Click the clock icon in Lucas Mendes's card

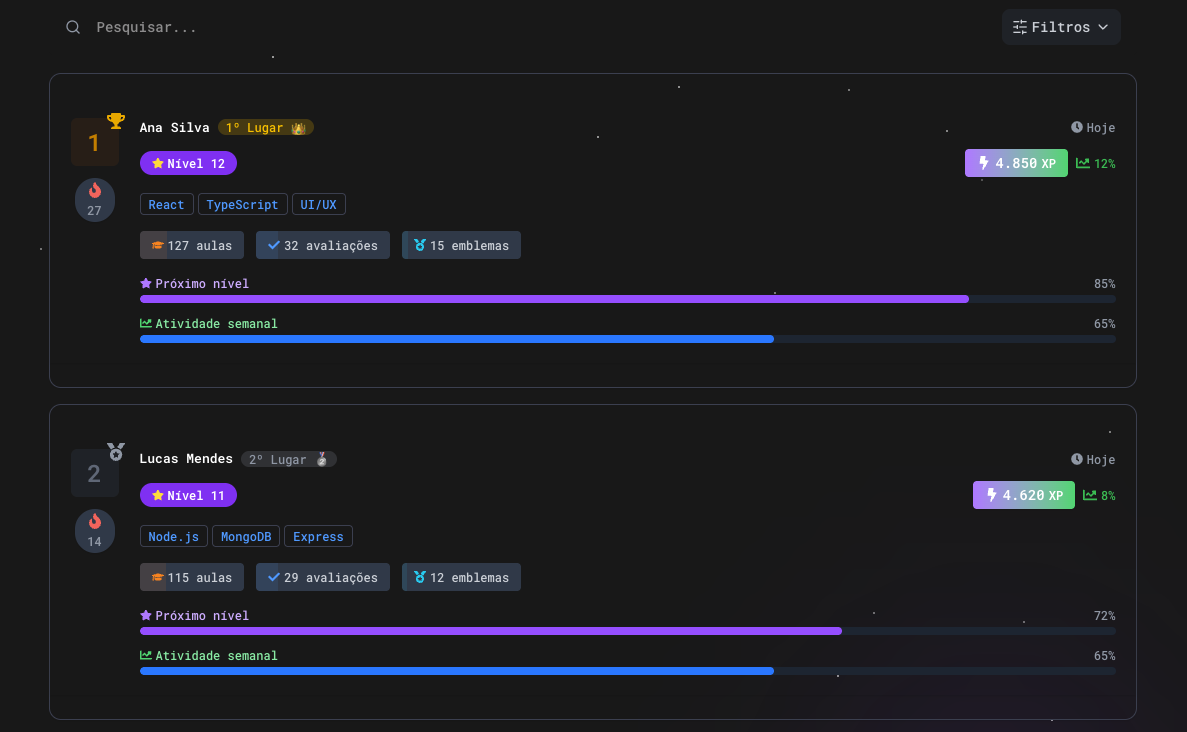pos(1076,459)
